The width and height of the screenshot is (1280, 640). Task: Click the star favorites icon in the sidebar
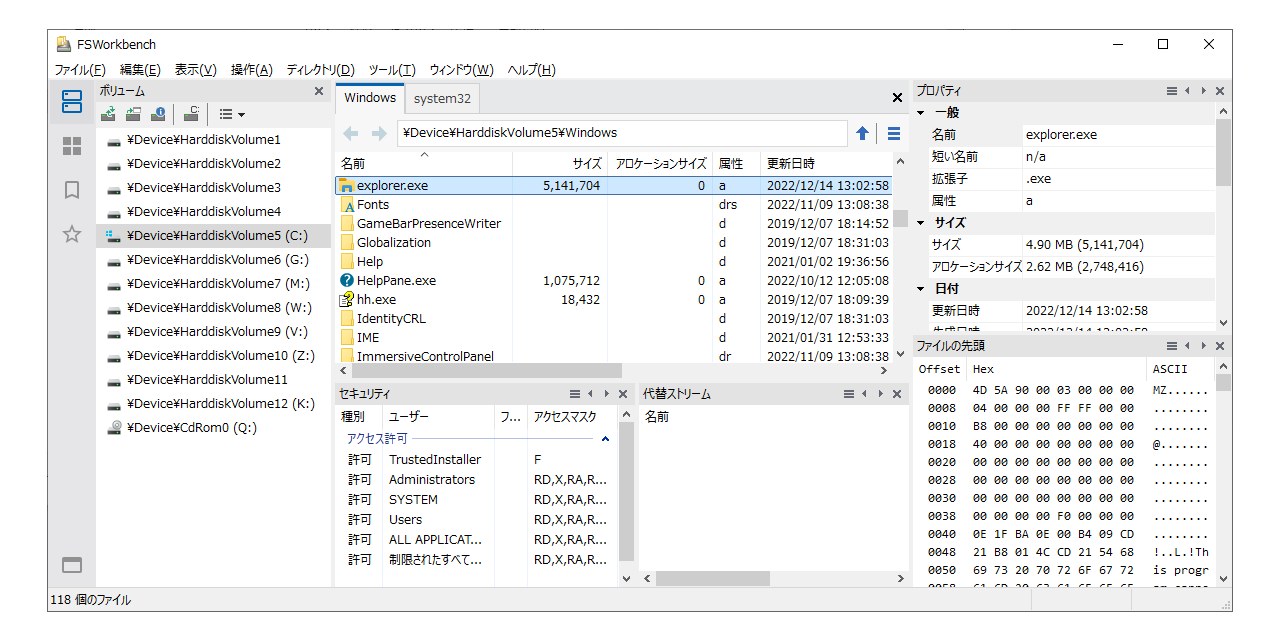click(x=71, y=234)
